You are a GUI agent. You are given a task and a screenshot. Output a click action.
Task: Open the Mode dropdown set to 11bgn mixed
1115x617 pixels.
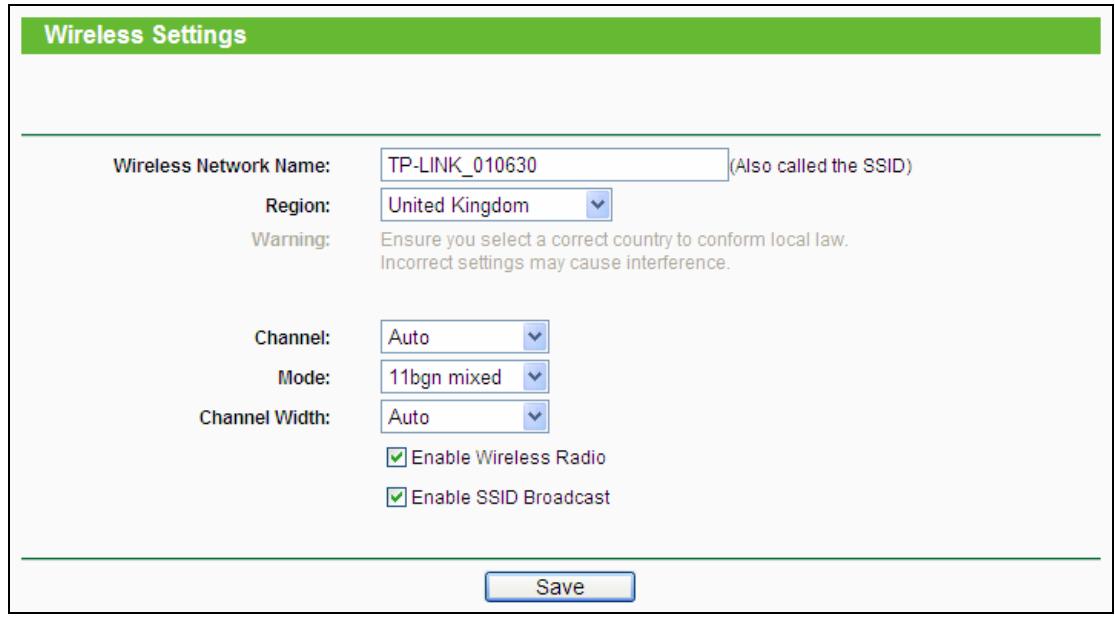[x=465, y=377]
